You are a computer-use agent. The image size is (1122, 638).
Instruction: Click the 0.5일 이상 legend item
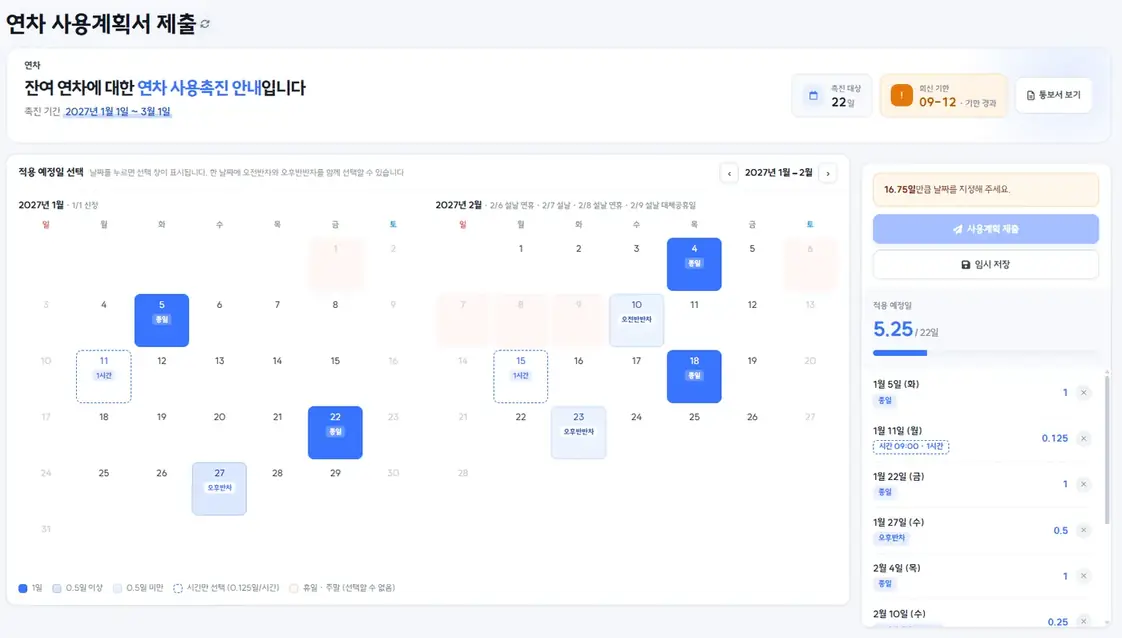77,588
